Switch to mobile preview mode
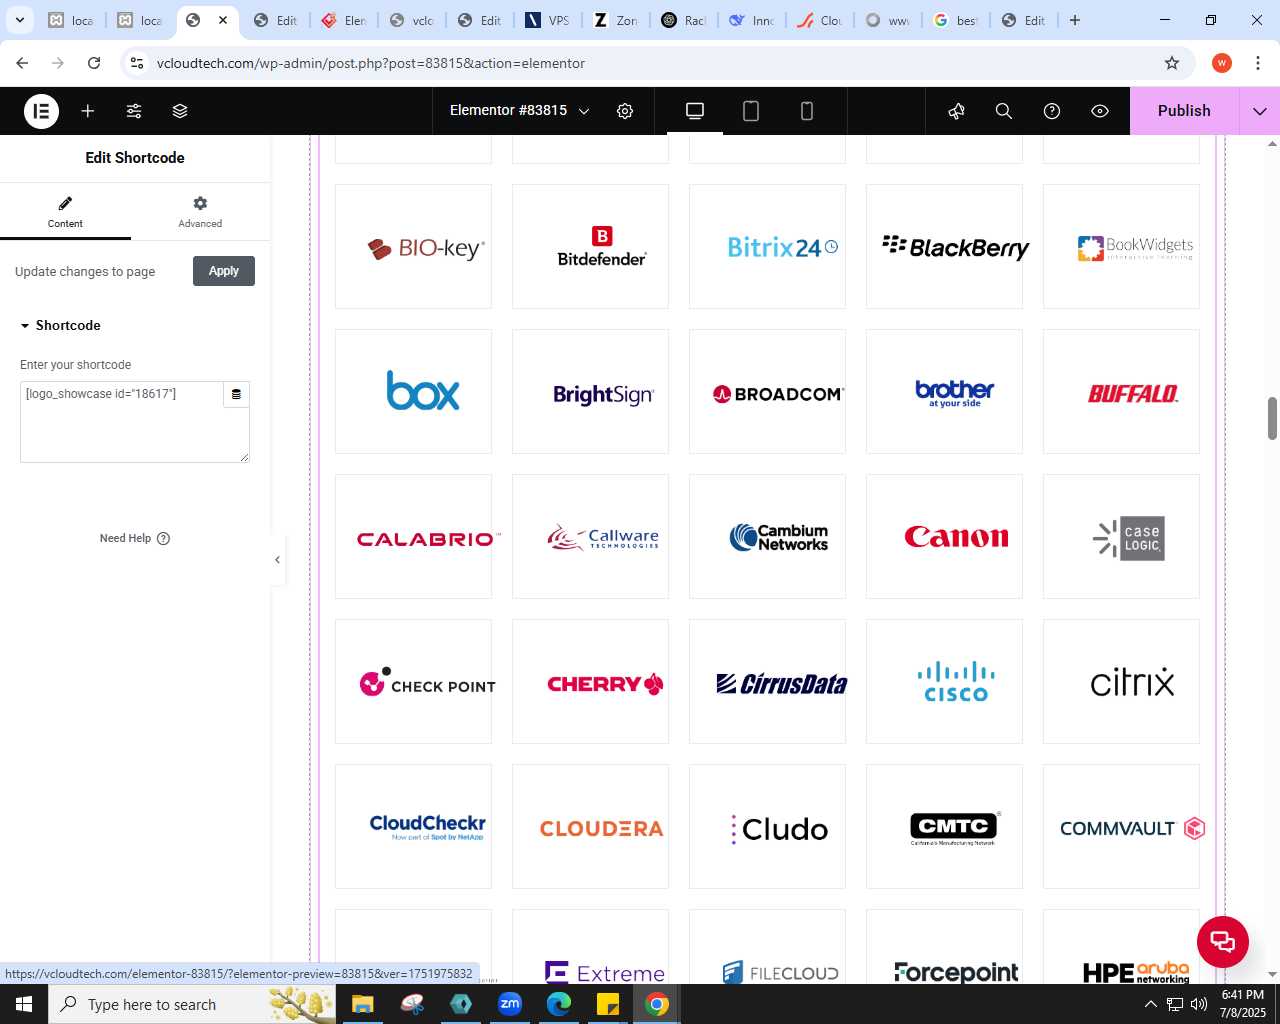Image resolution: width=1280 pixels, height=1024 pixels. pos(807,111)
